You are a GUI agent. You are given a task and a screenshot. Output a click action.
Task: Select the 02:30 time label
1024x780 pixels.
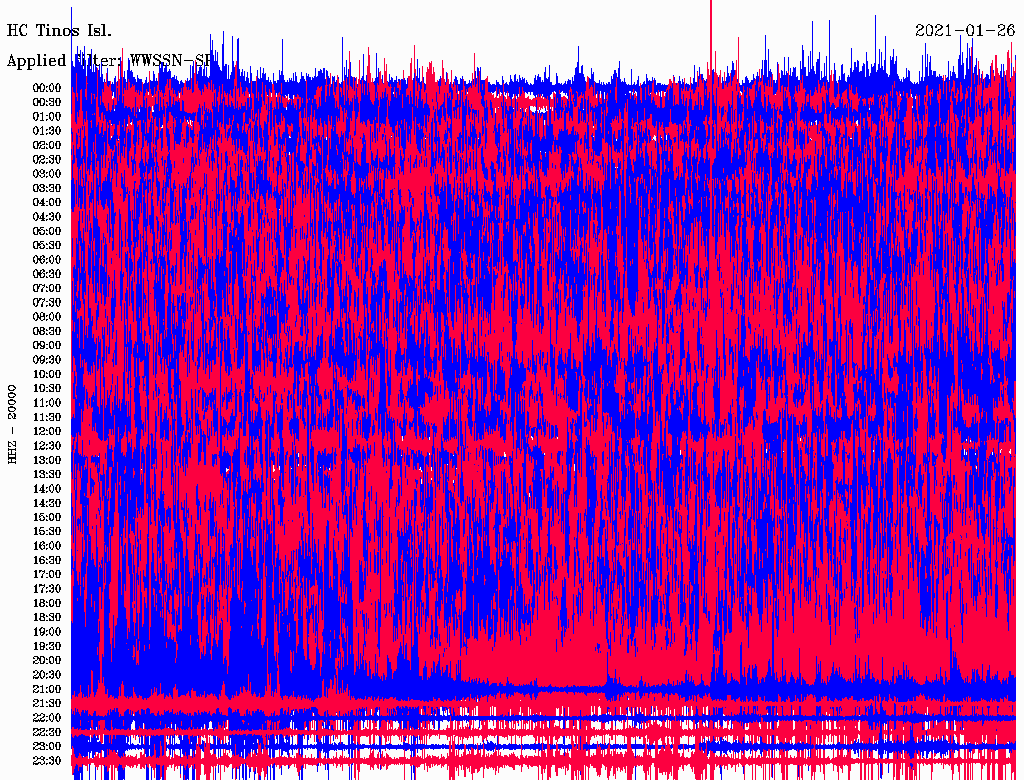(46, 160)
